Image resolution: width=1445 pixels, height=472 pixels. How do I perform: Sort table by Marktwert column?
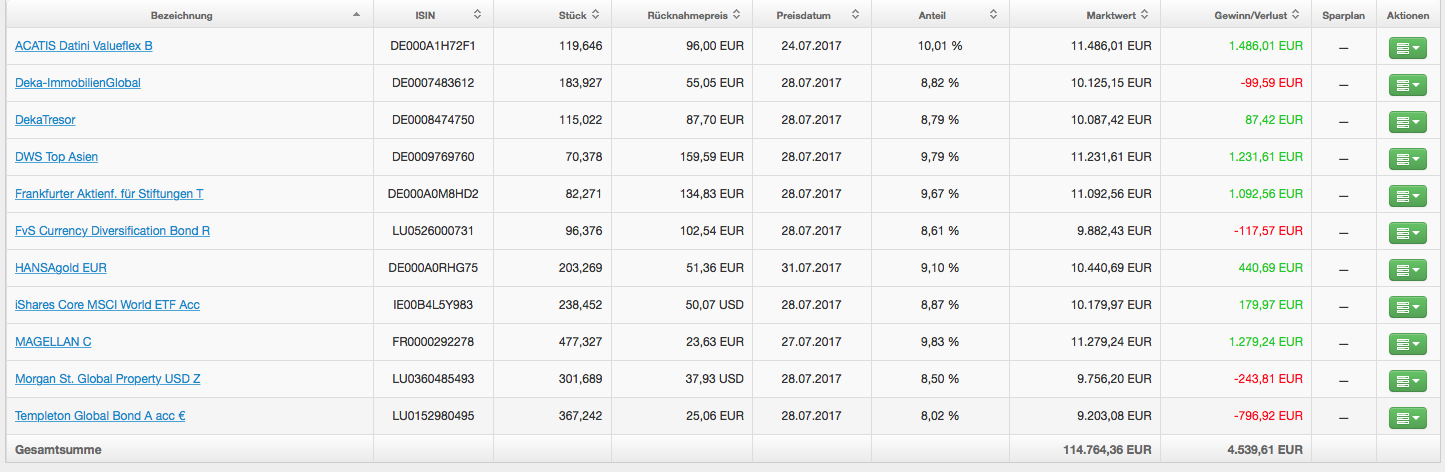coord(1085,15)
